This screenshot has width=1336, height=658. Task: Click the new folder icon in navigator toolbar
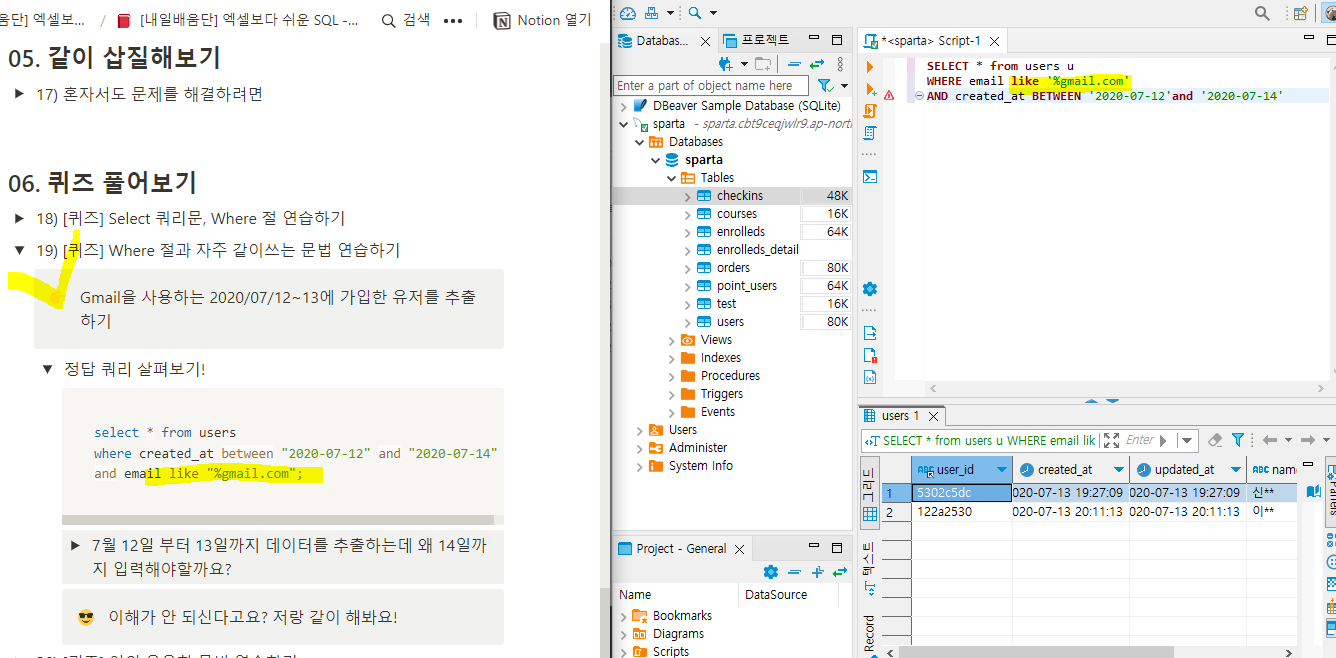pos(762,64)
